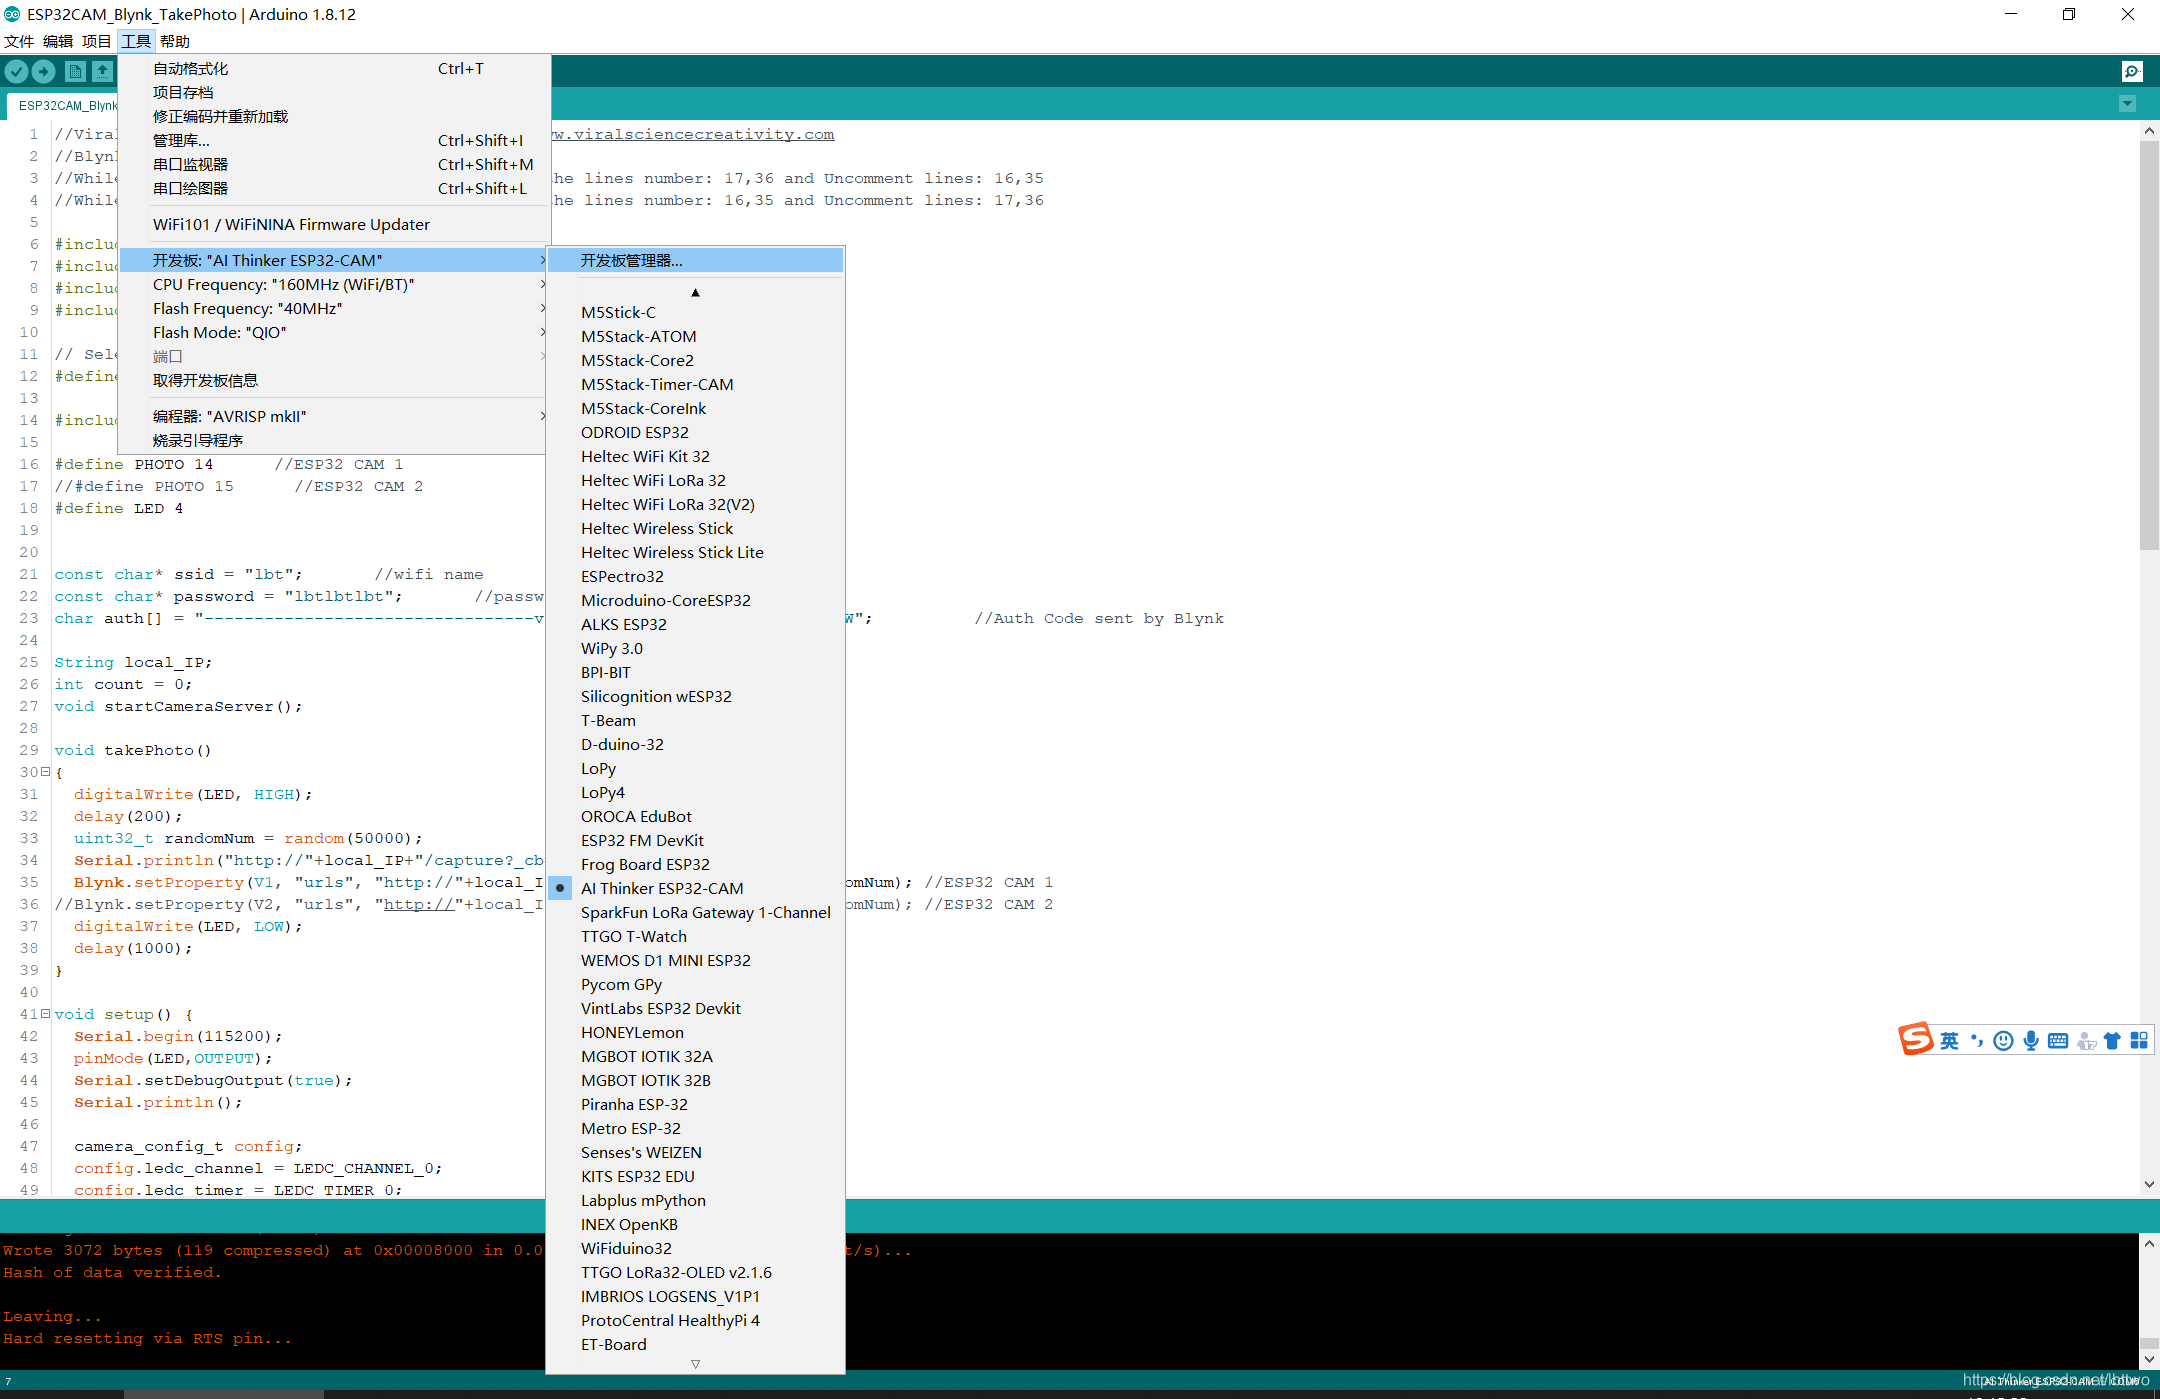This screenshot has width=2160, height=1399.
Task: Open the sketch tab dropdown arrow
Action: [x=2128, y=104]
